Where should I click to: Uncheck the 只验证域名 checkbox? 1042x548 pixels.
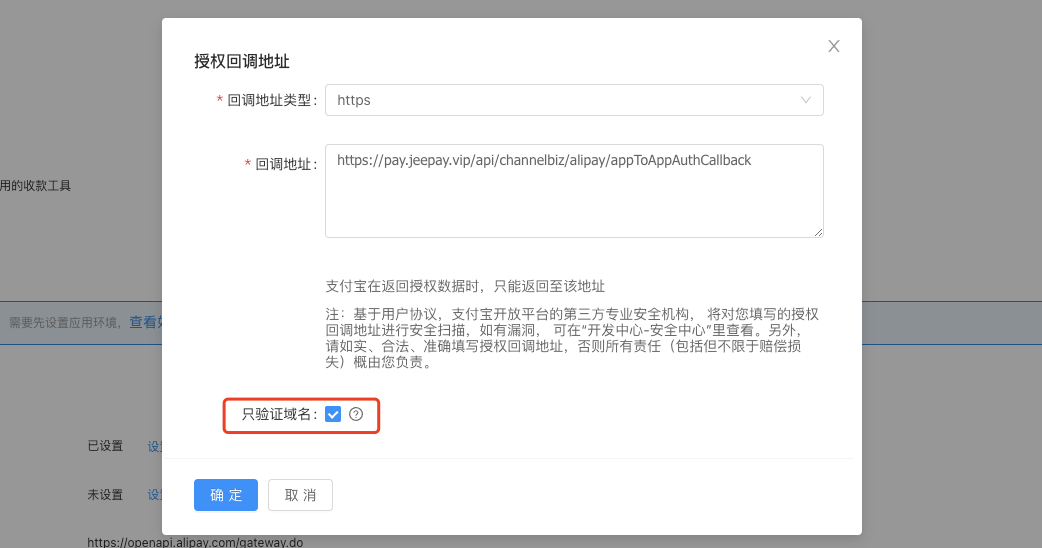coord(333,414)
